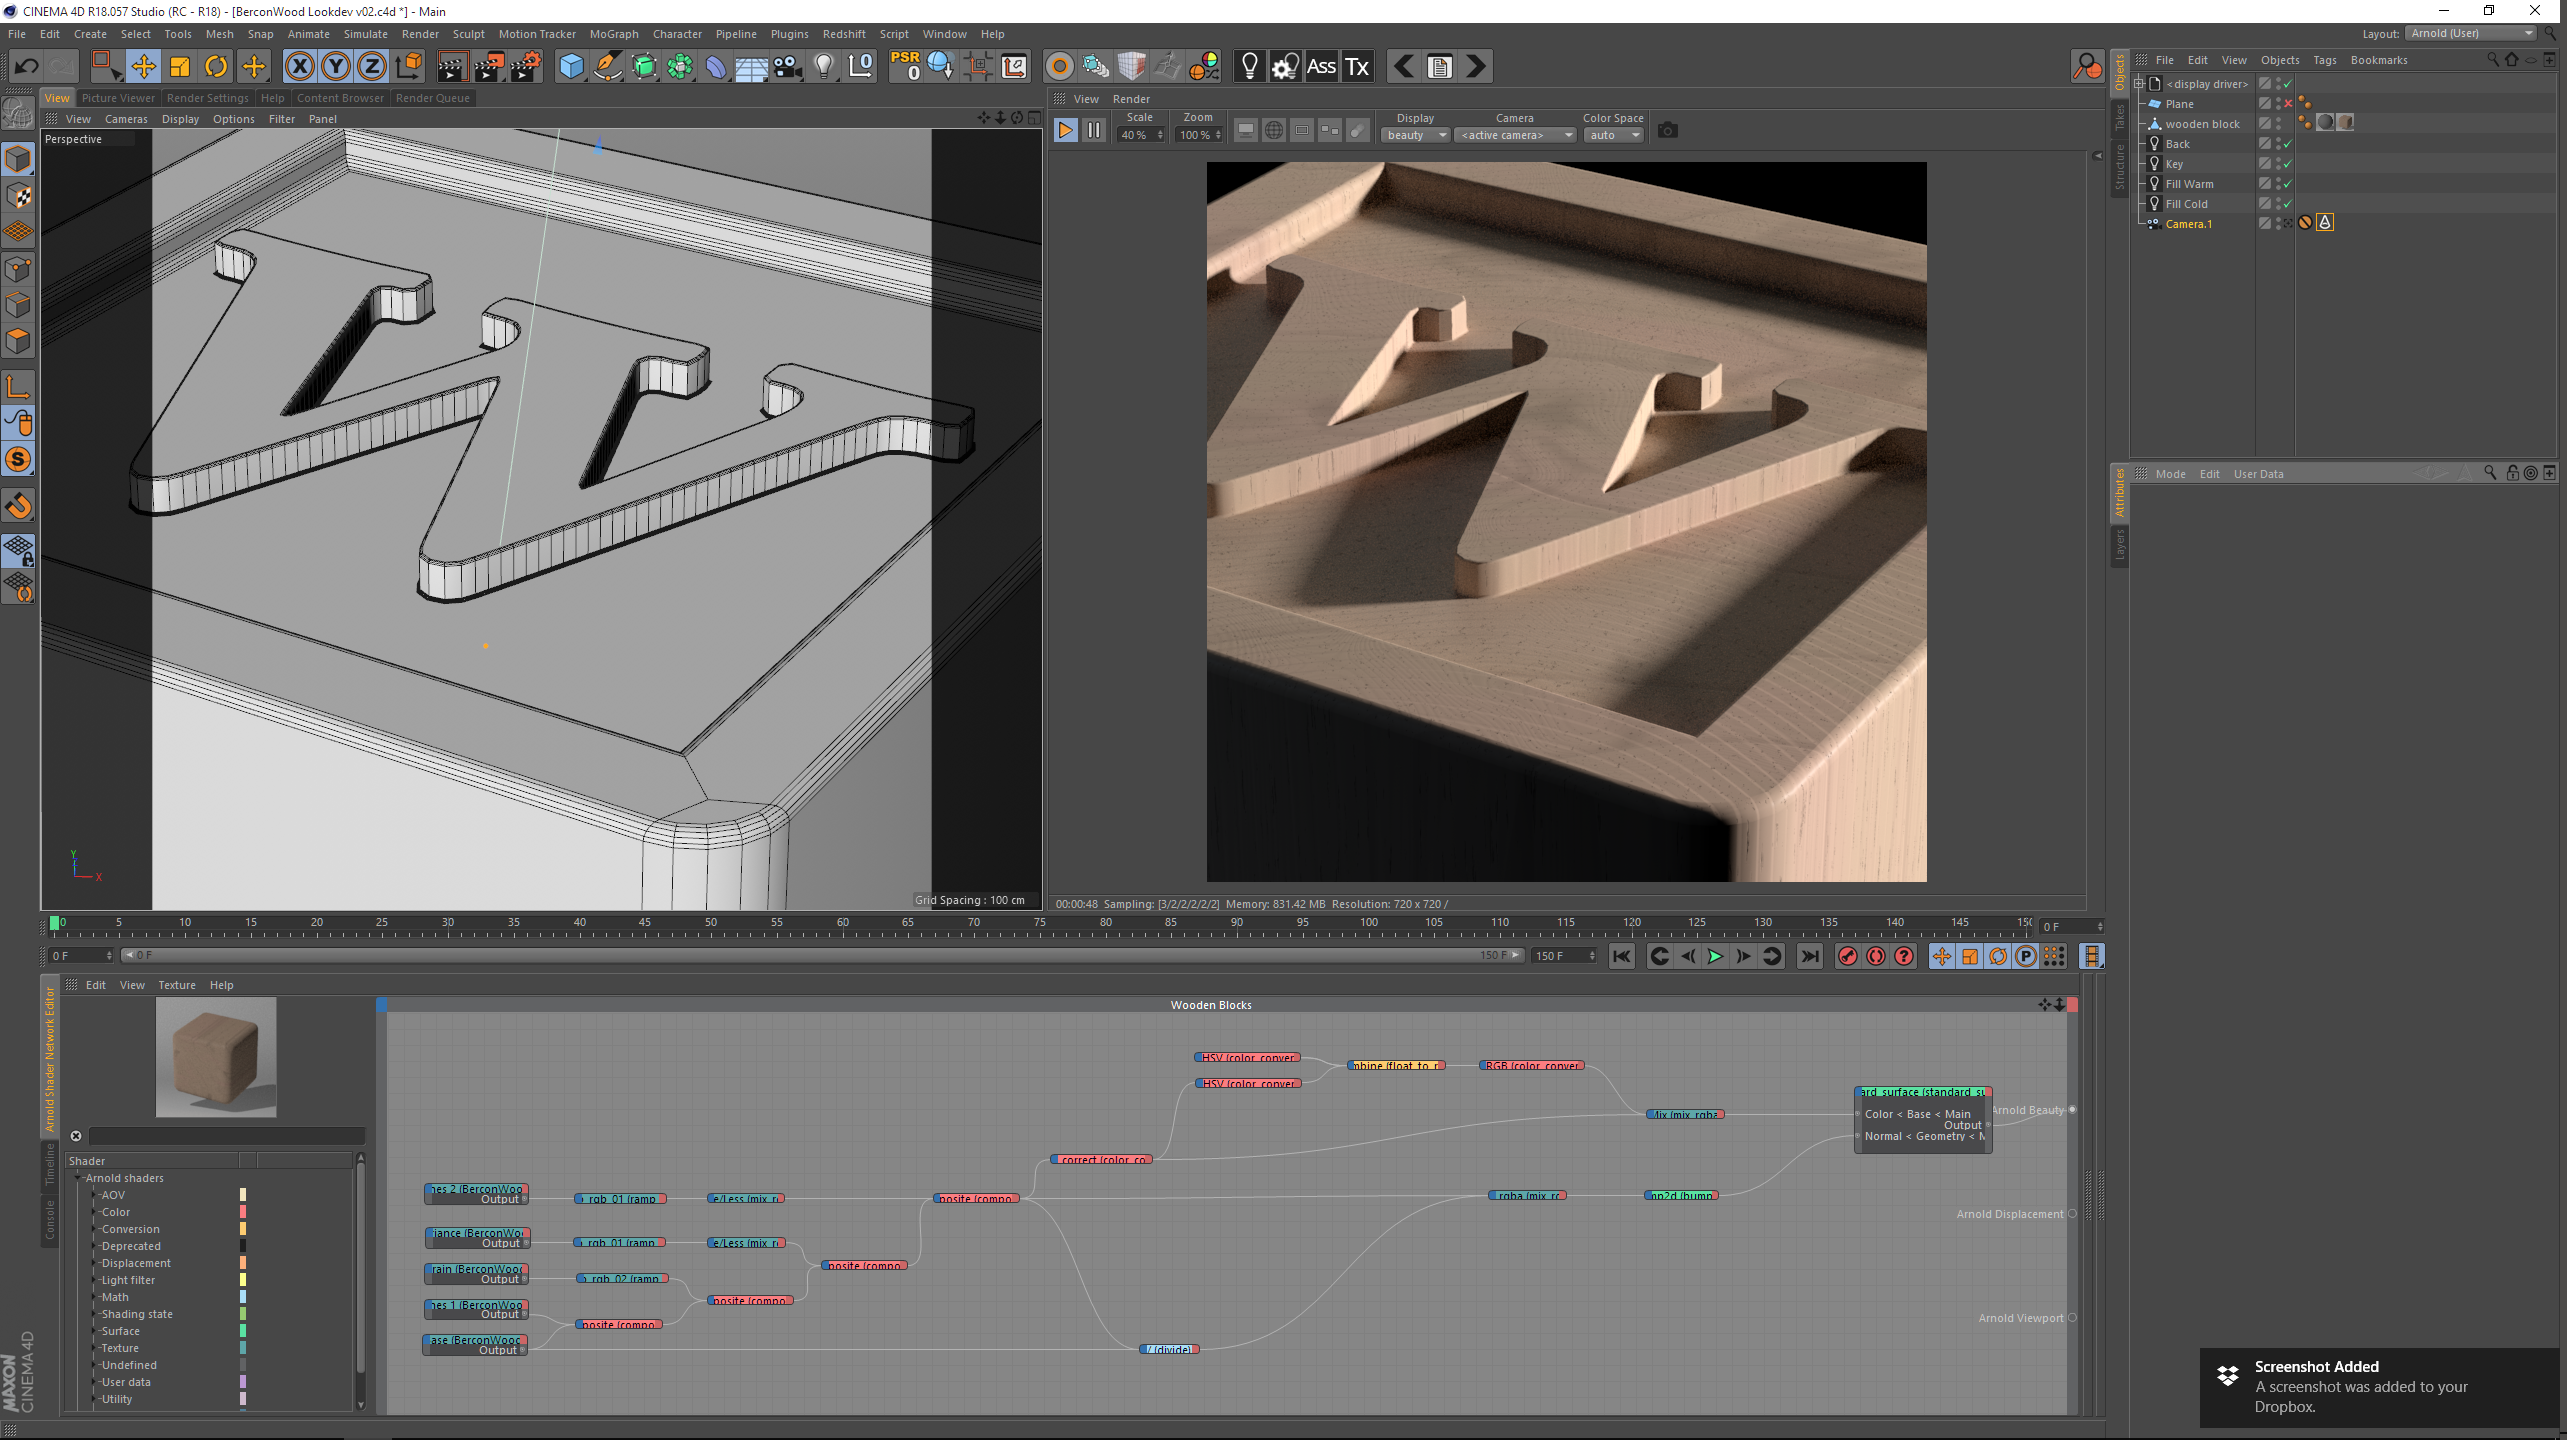Click the PSR reset icon

905,67
